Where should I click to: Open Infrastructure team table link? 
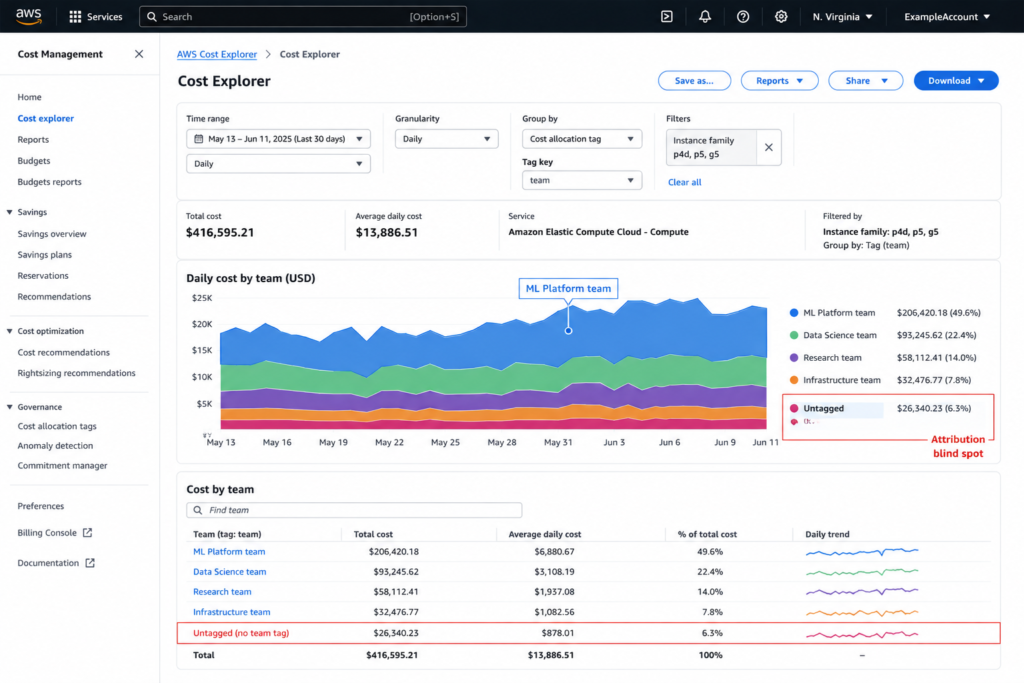click(232, 612)
